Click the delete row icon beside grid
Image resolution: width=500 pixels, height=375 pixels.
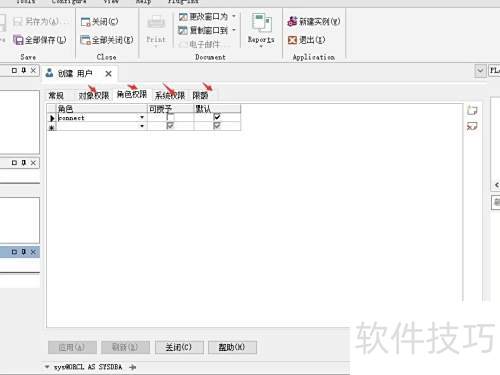coord(472,126)
